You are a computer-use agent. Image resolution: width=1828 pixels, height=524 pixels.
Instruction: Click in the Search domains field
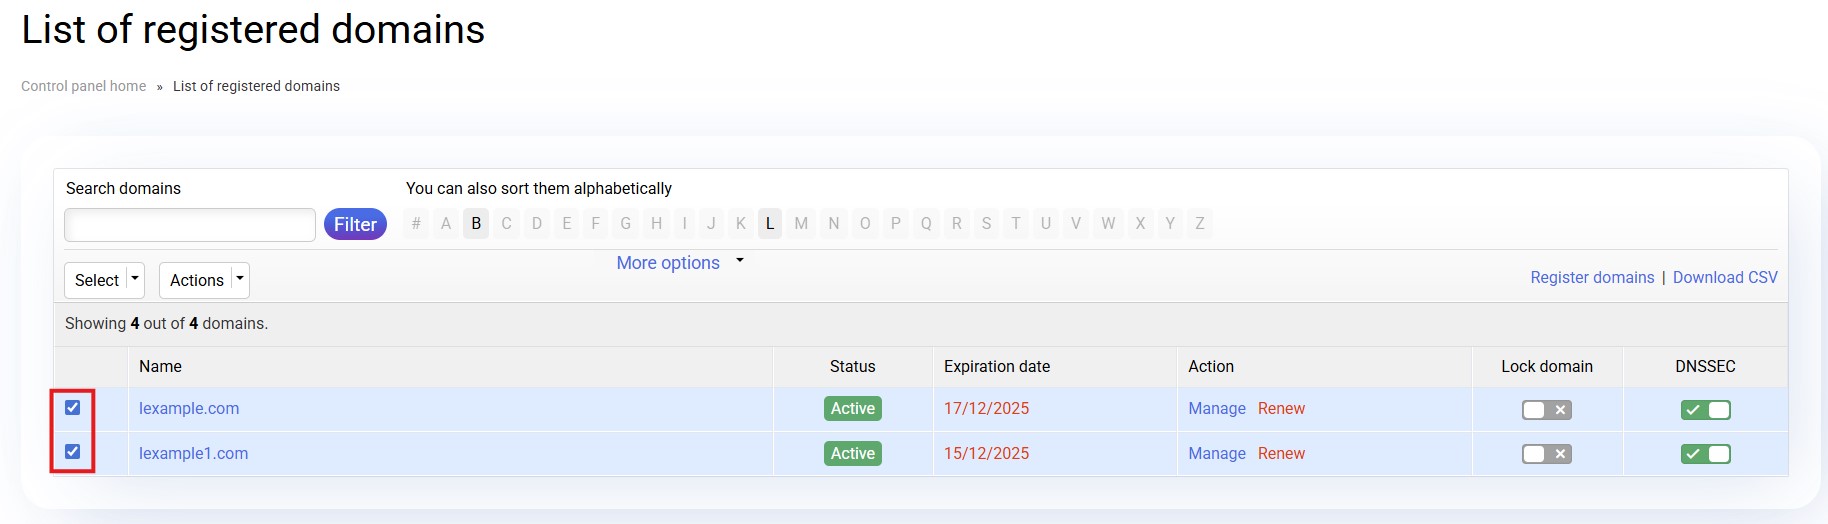[190, 225]
